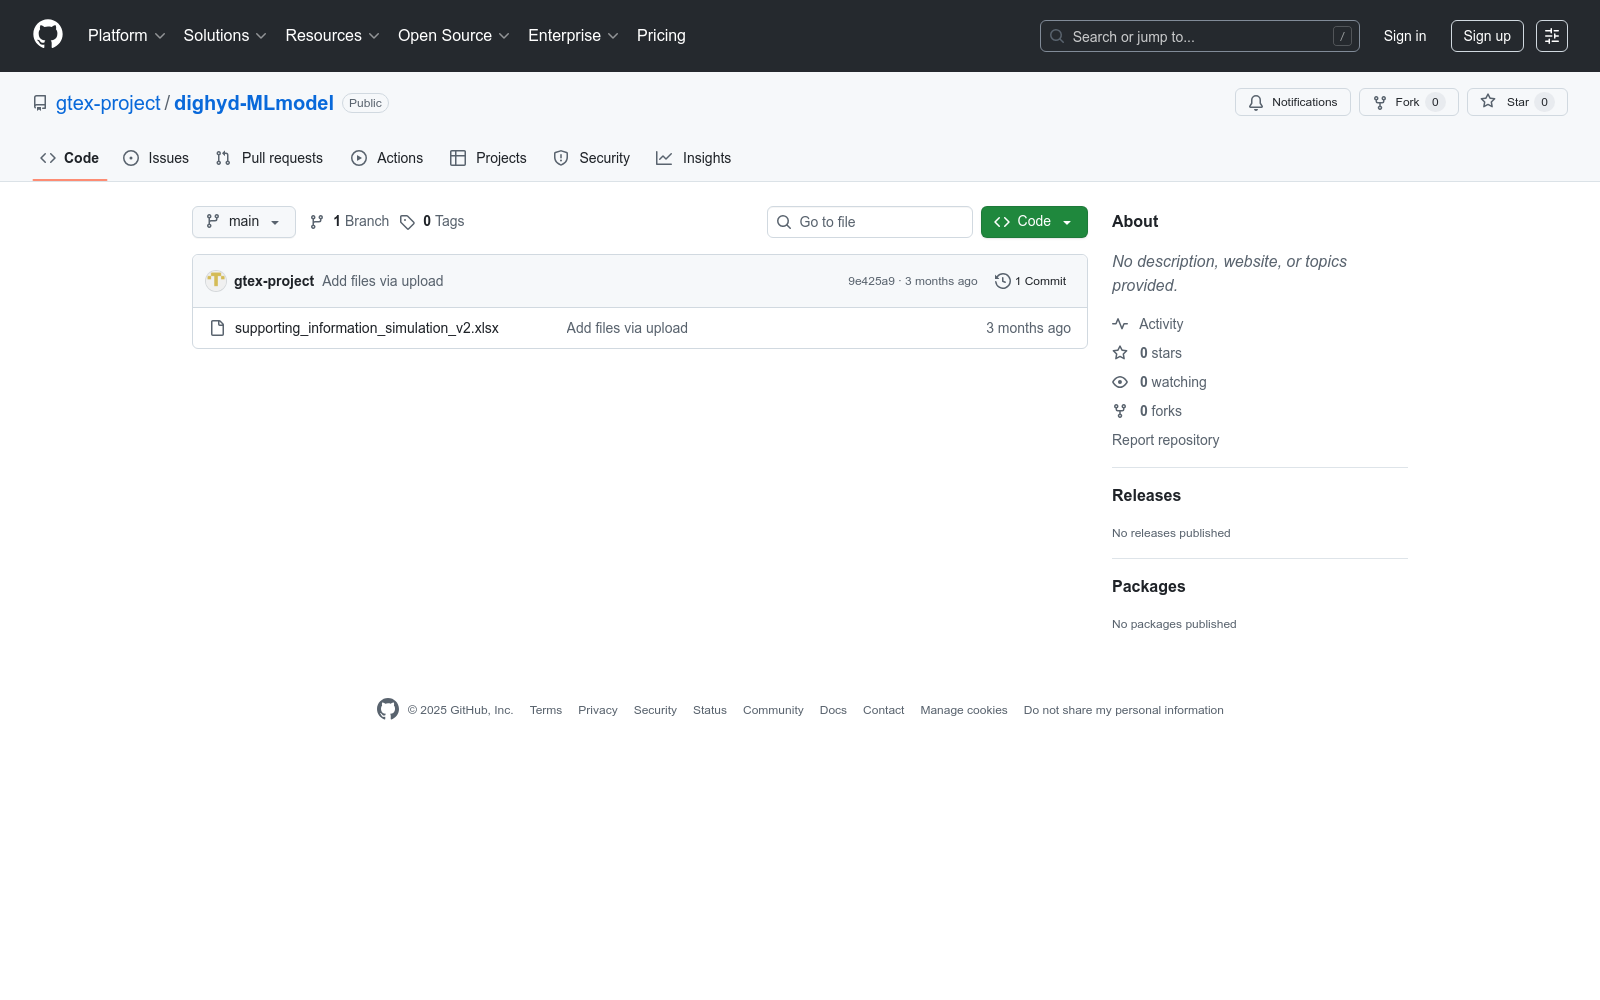Focus the Search or jump to field
The width and height of the screenshot is (1600, 1000).
1200,36
